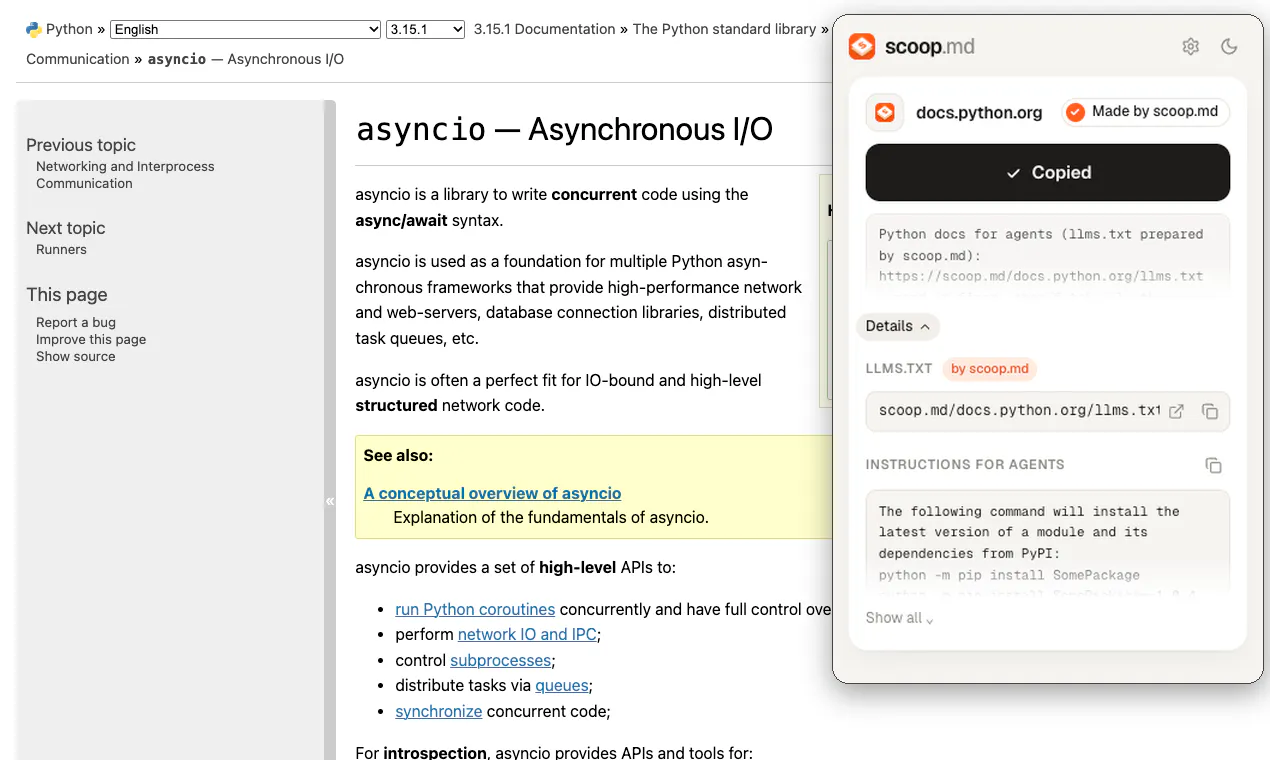Click the Show source link
Viewport: 1270px width, 760px height.
point(76,356)
